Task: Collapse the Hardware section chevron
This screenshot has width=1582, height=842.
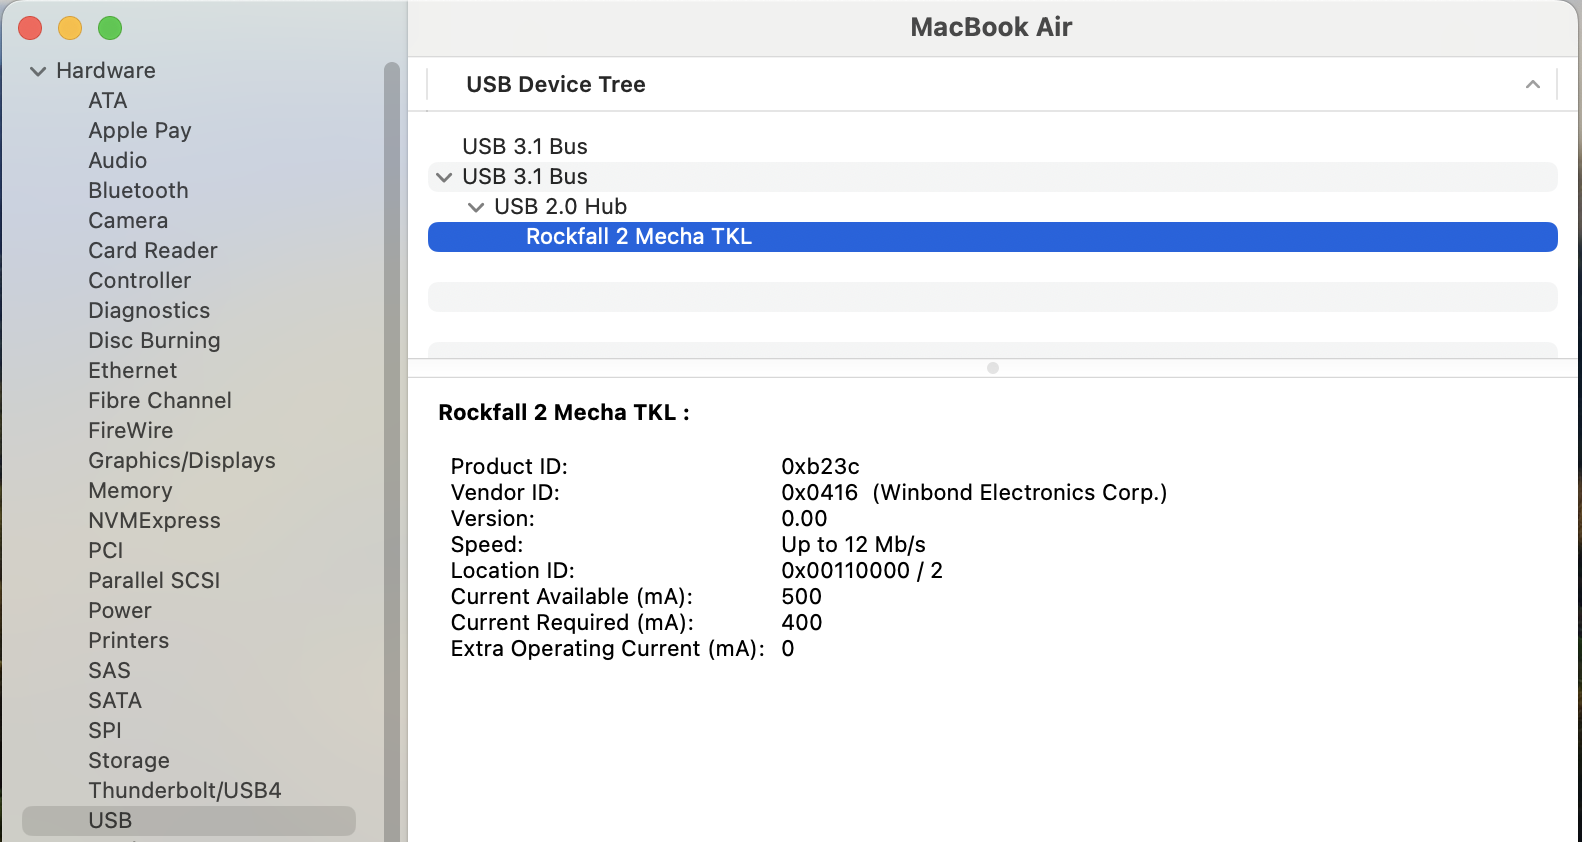Action: click(x=38, y=71)
